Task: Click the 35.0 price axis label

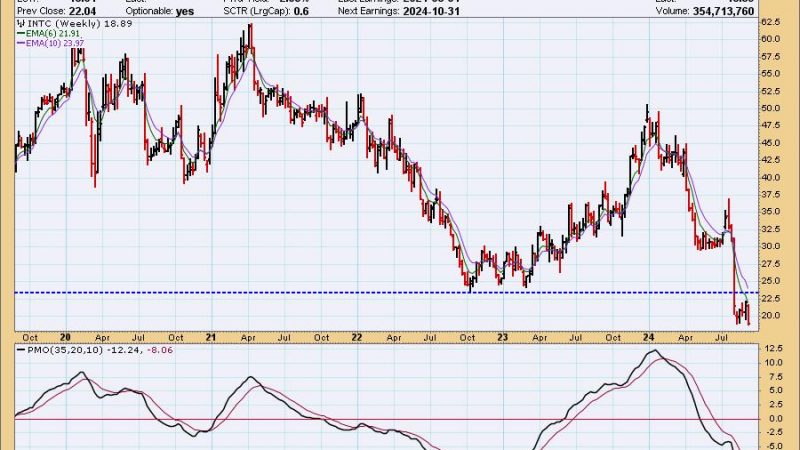Action: 770,212
